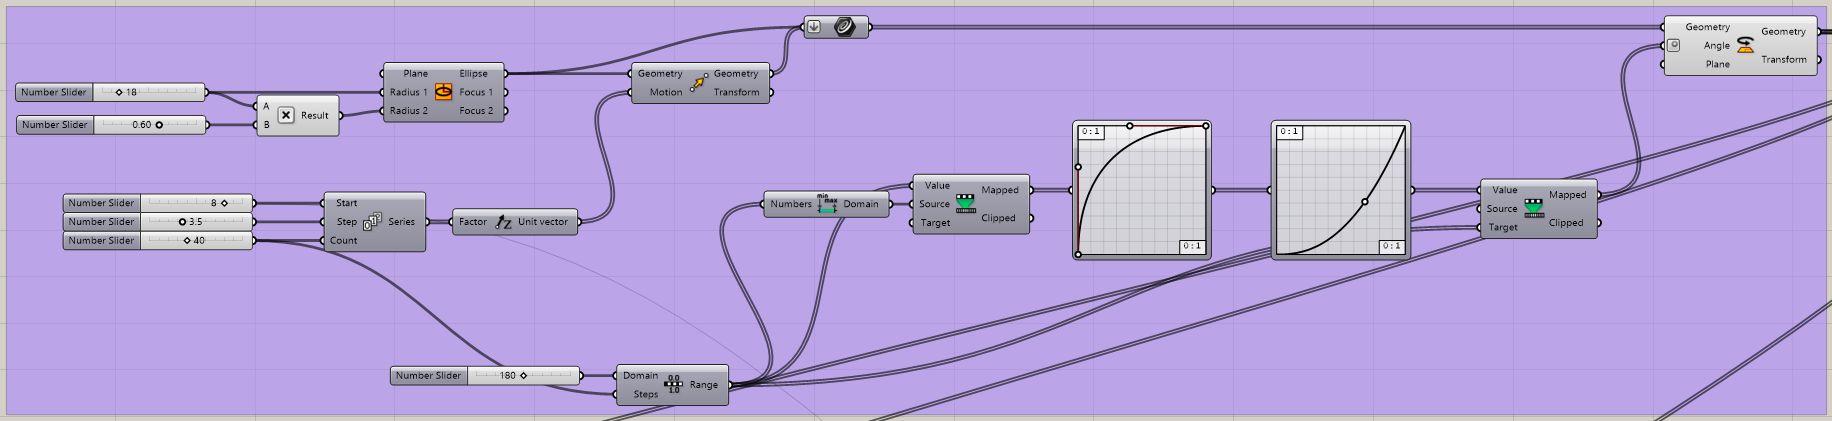Click the grip of the 3.5 slider
The height and width of the screenshot is (421, 1832).
point(182,222)
